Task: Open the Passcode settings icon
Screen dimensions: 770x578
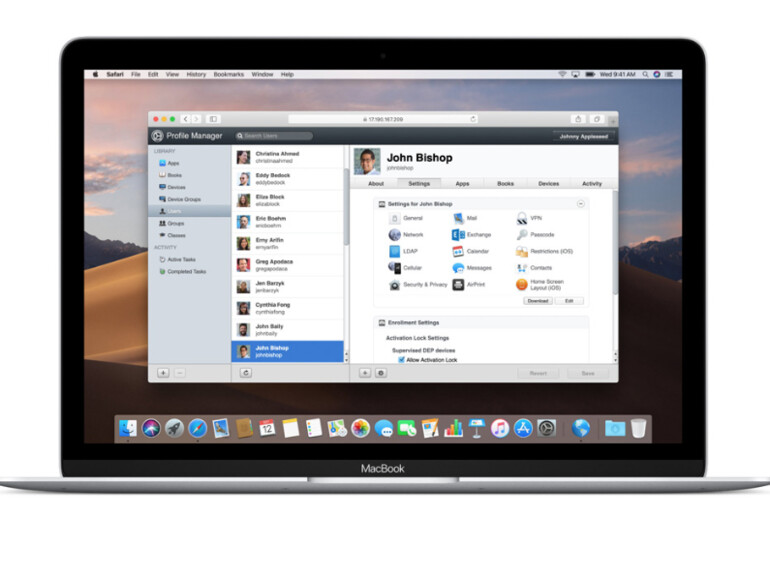Action: click(x=522, y=235)
